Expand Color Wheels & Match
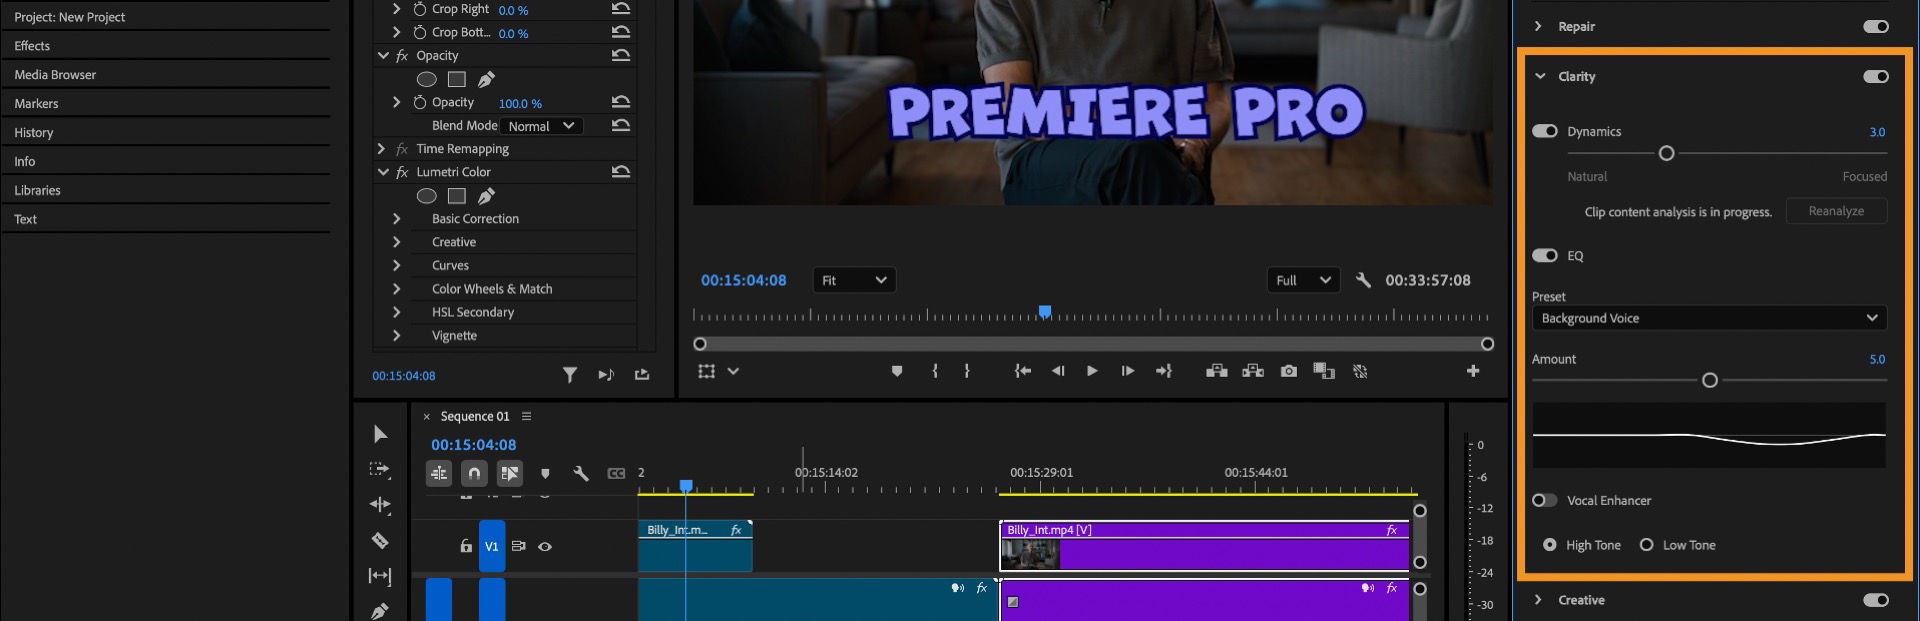Image resolution: width=1920 pixels, height=621 pixels. [x=396, y=289]
